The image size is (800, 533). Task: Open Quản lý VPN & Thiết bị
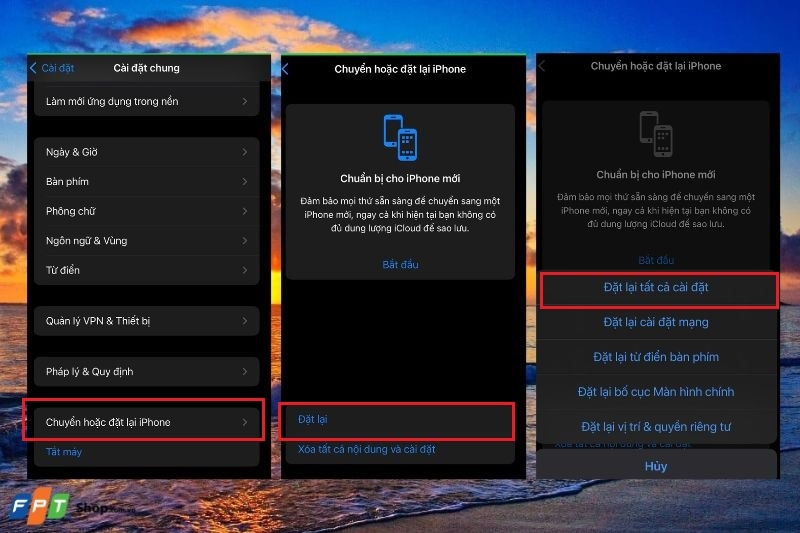146,321
